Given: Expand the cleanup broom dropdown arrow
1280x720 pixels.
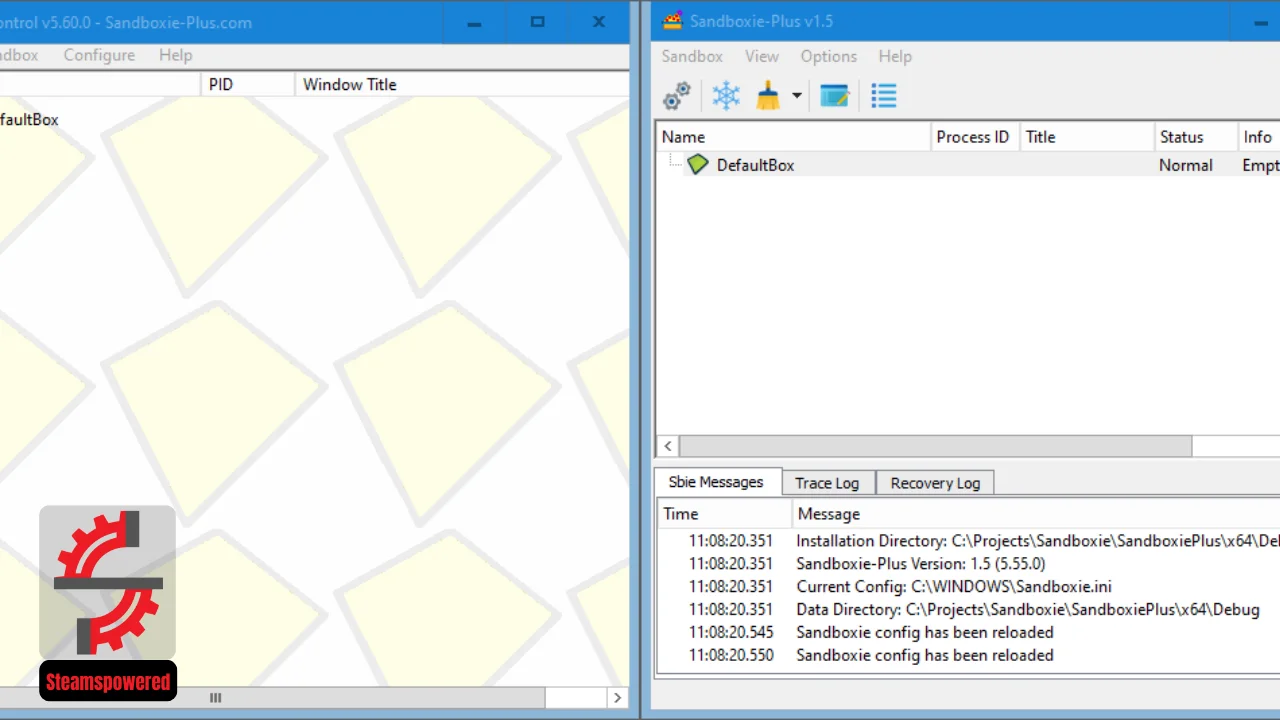Looking at the screenshot, I should coord(797,96).
